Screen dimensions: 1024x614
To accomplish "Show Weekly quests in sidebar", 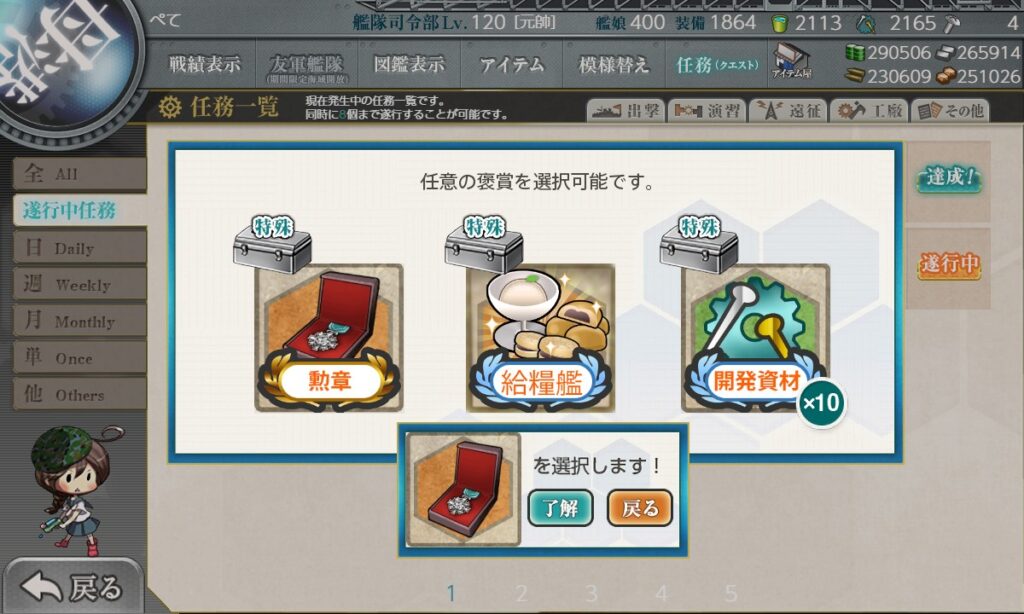I will (x=80, y=284).
